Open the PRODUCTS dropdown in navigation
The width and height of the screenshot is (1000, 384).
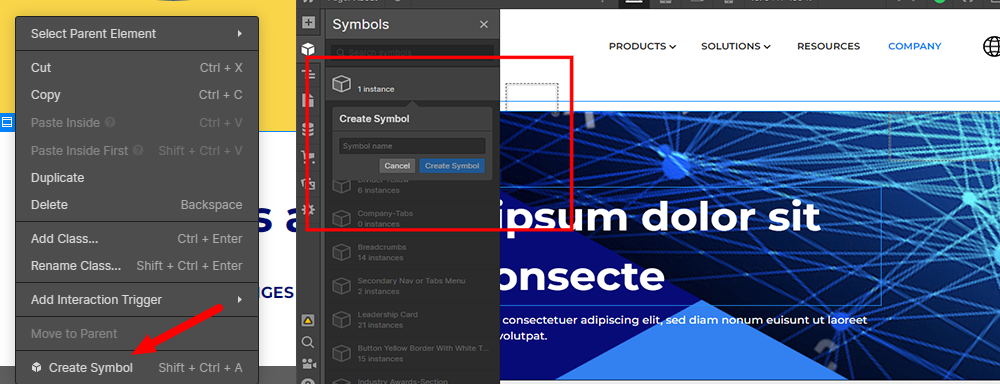[642, 46]
